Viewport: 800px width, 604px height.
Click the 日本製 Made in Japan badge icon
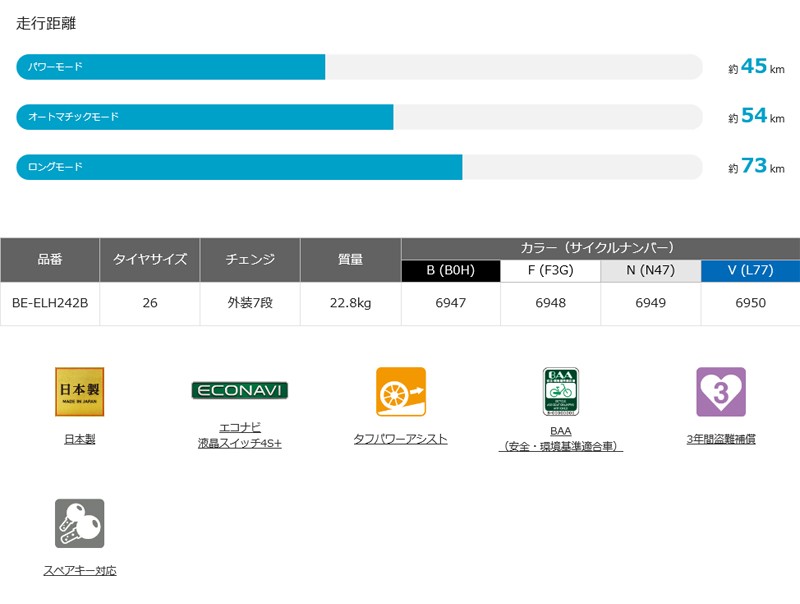click(x=79, y=391)
